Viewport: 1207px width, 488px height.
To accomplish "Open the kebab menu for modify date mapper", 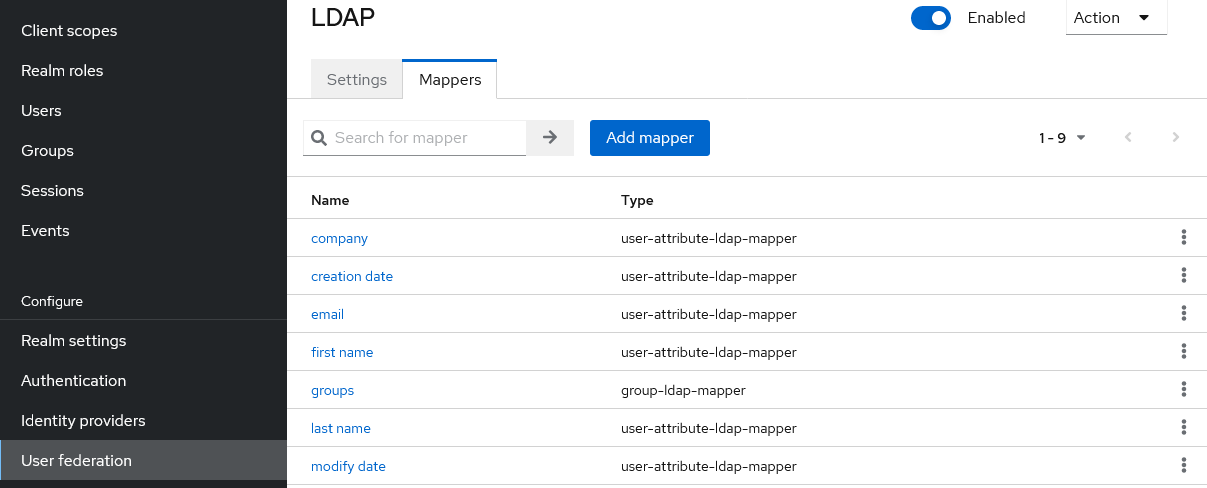I will coord(1183,466).
